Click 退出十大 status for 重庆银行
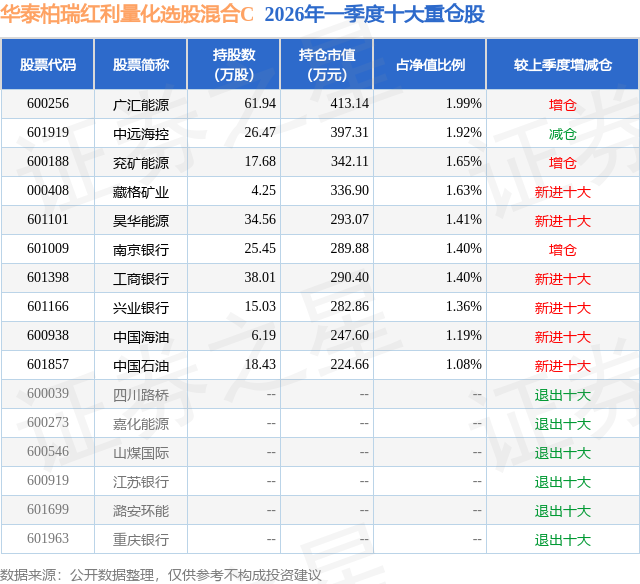This screenshot has width=640, height=584. (562, 539)
